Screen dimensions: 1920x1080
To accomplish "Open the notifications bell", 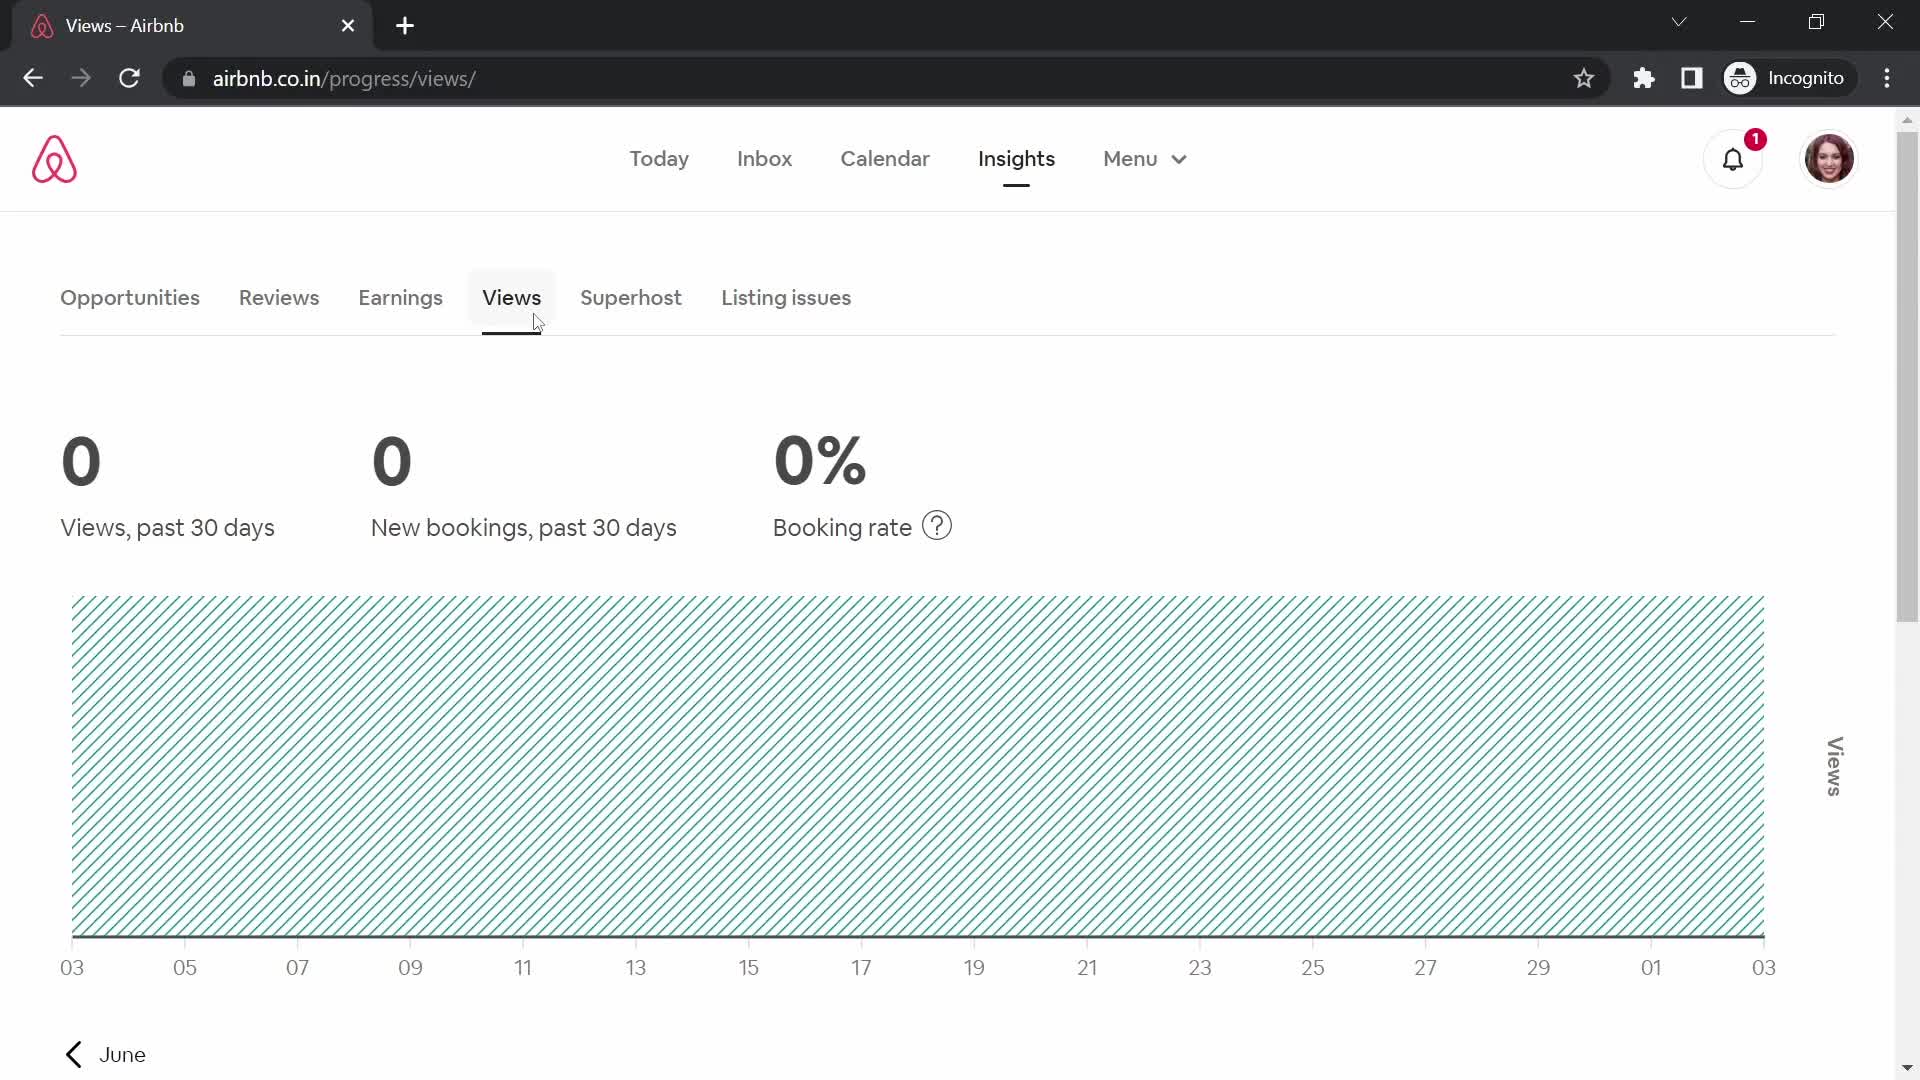I will pos(1733,159).
